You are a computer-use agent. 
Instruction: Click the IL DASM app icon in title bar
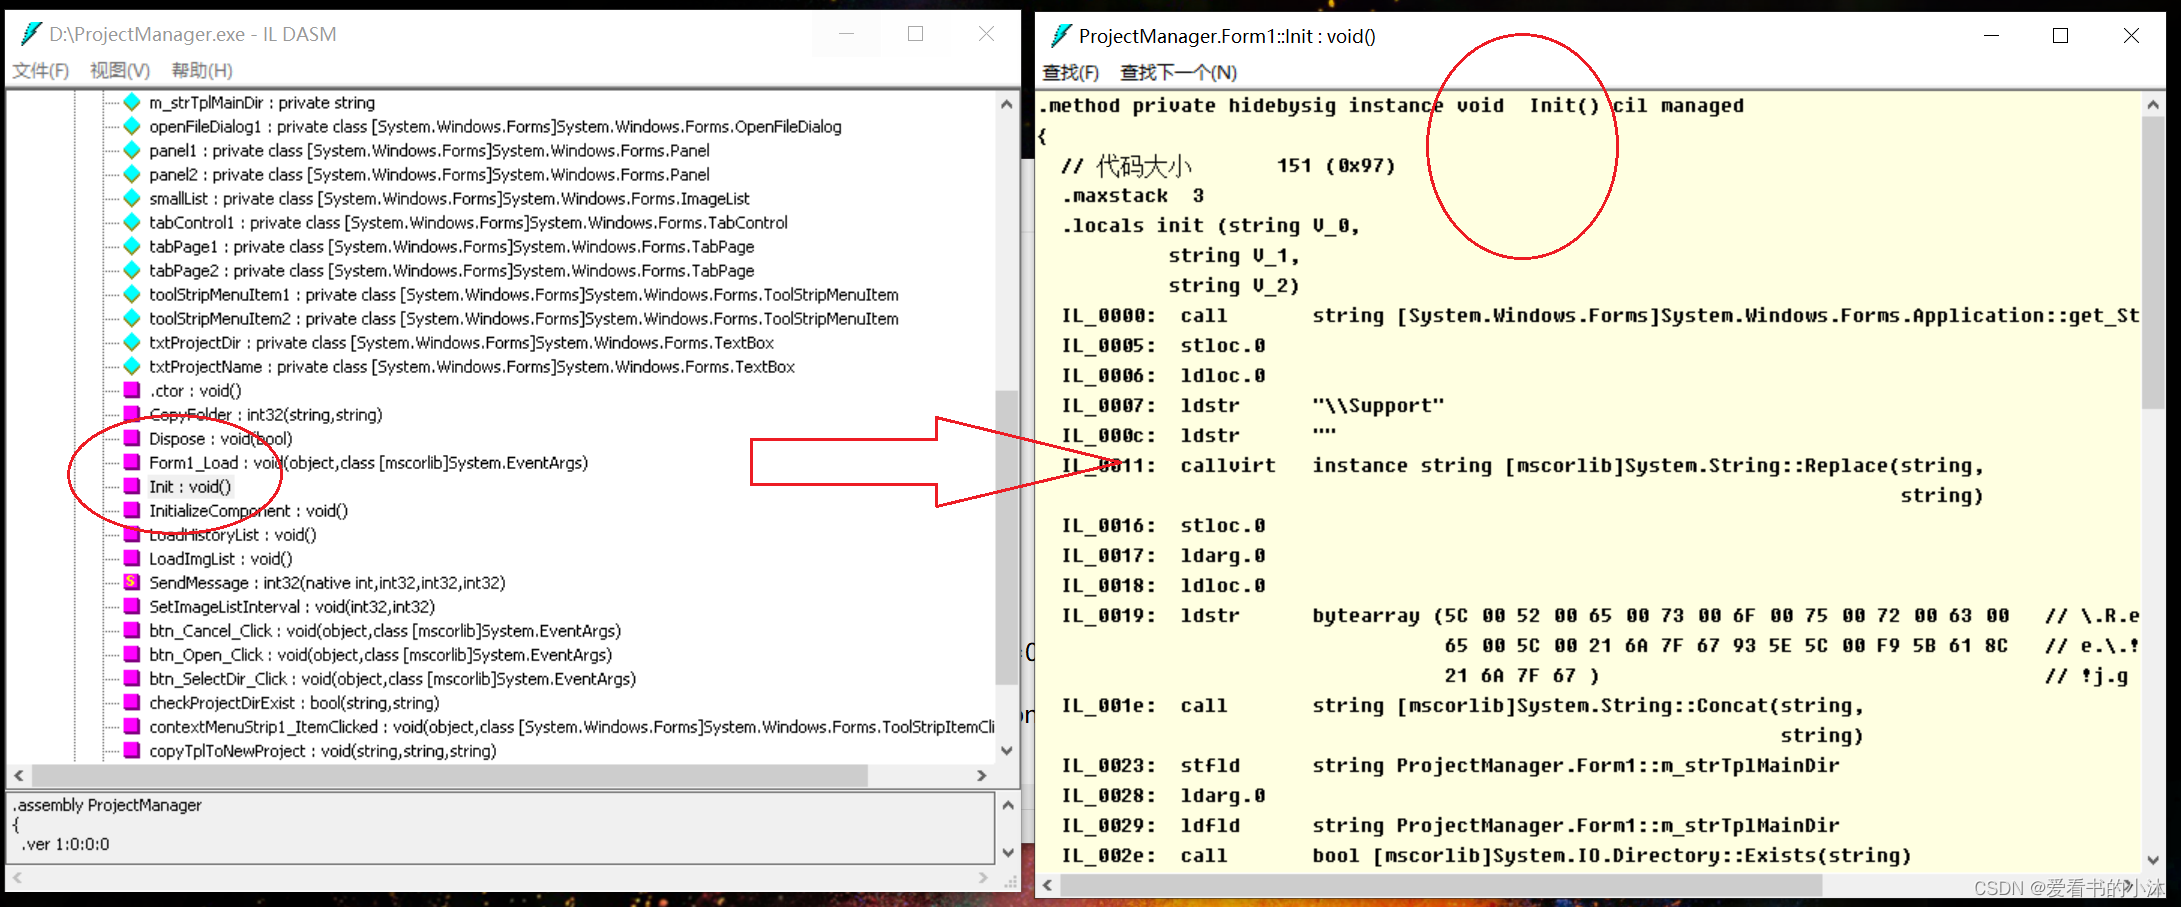tap(31, 34)
